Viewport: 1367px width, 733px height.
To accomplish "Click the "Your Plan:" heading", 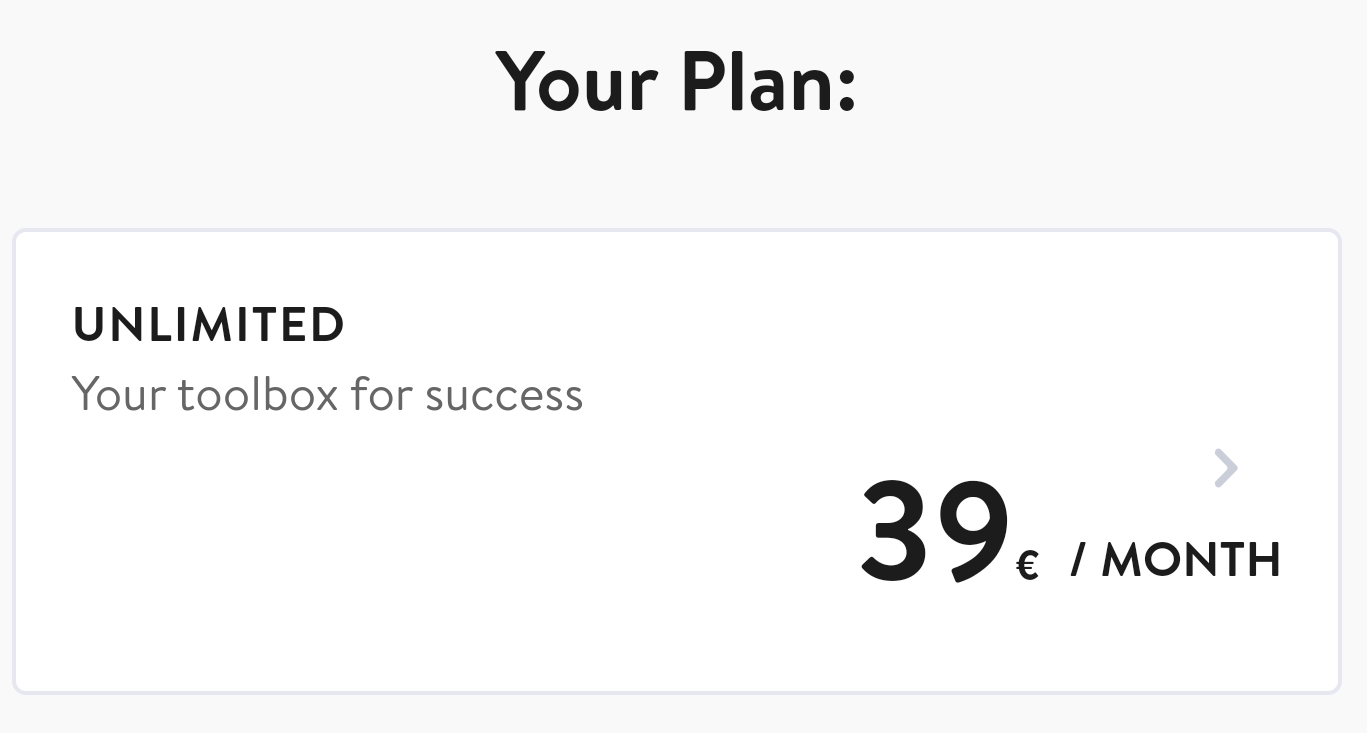I will click(x=676, y=82).
